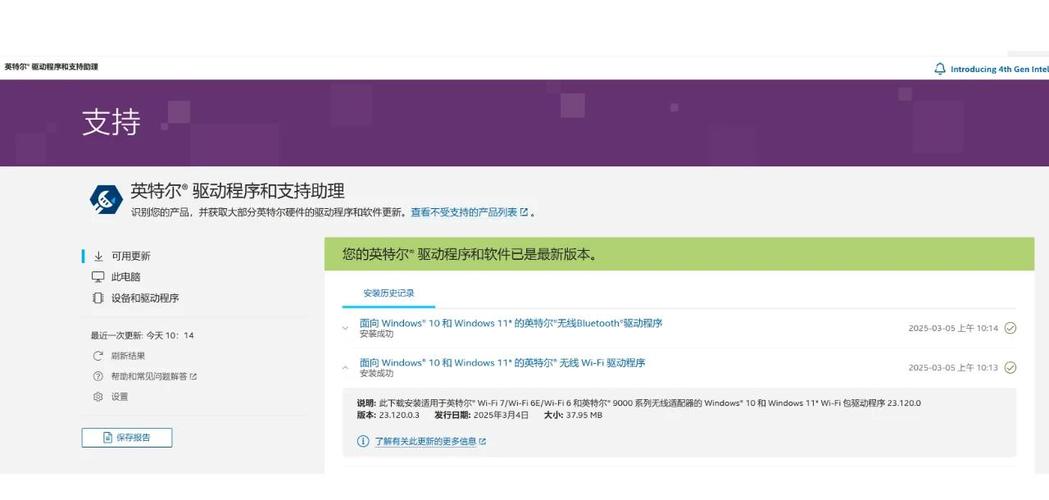Click 安装成功 under the Bluetooth driver
Screen dimensions: 1049x500
pyautogui.click(x=377, y=333)
